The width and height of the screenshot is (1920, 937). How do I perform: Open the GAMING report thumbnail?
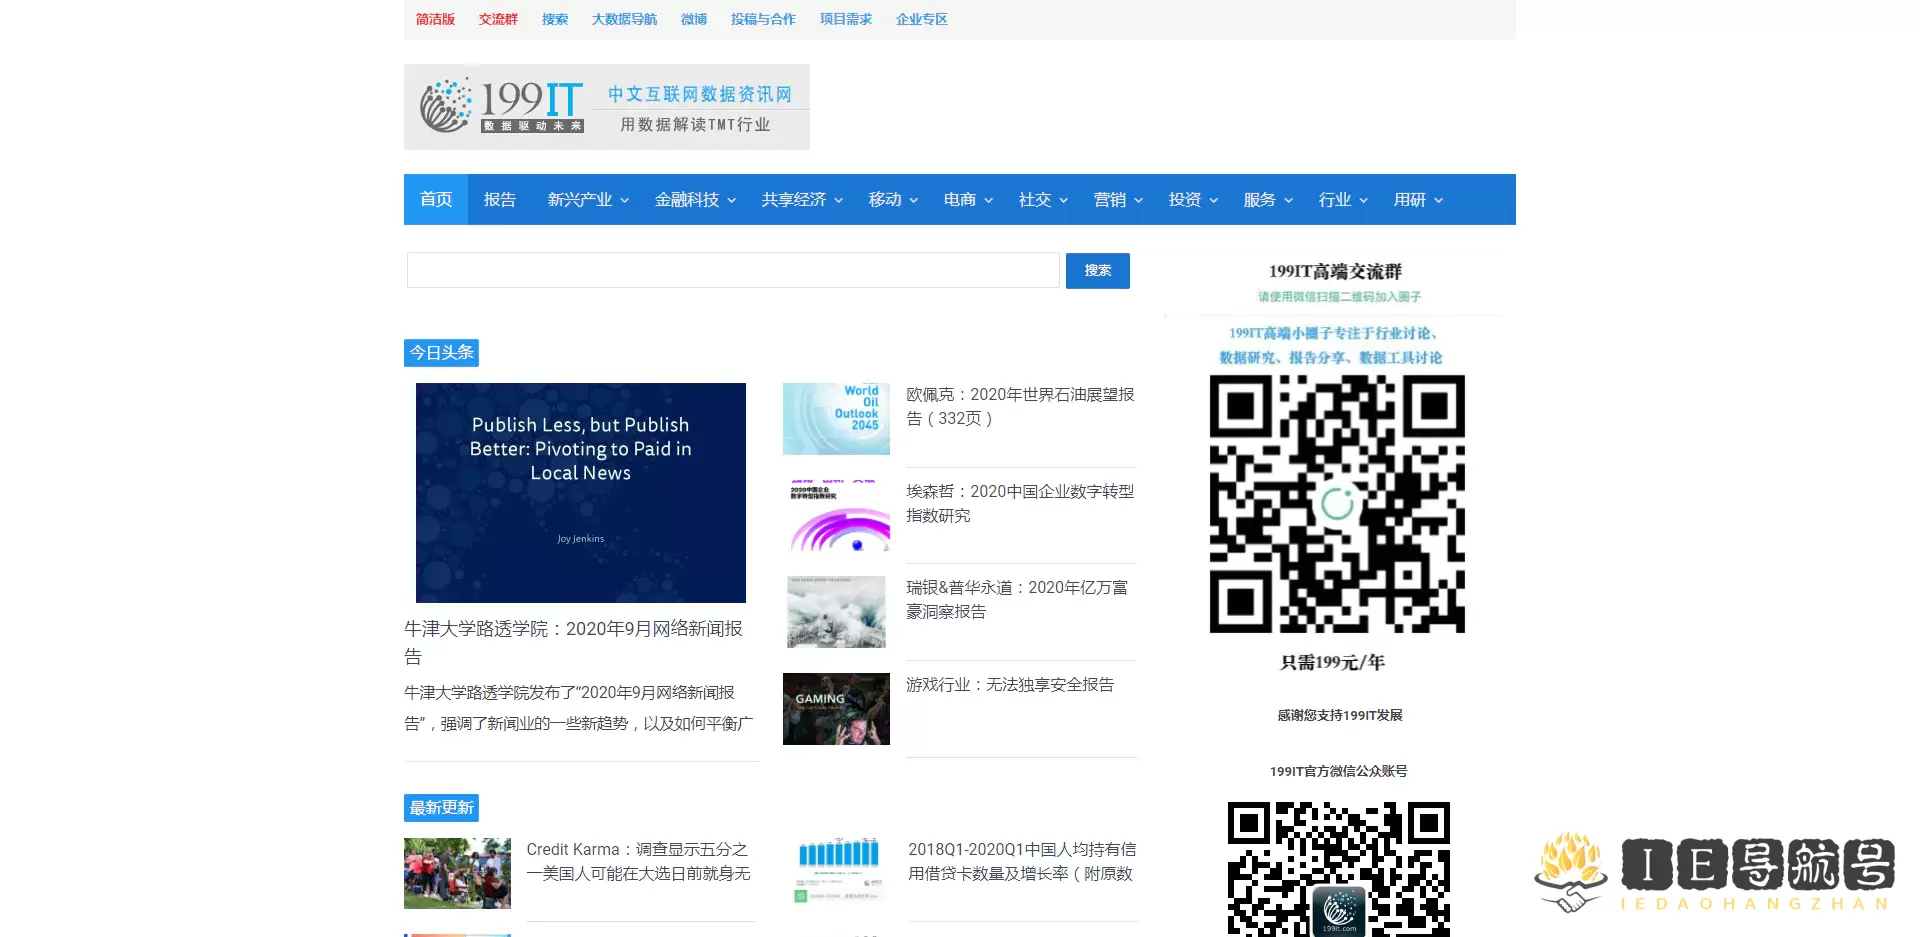coord(836,709)
